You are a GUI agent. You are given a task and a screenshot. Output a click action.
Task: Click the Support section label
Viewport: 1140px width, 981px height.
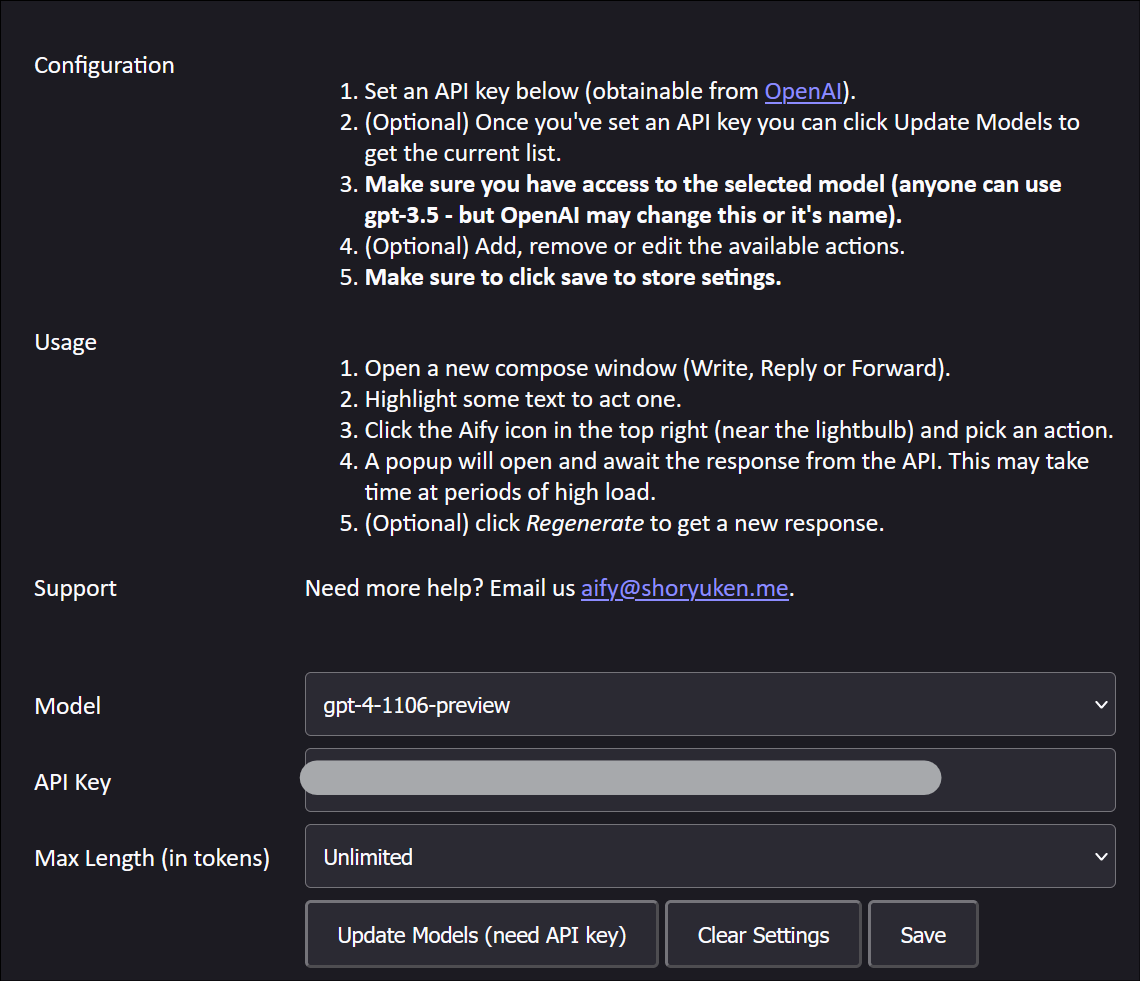(75, 588)
